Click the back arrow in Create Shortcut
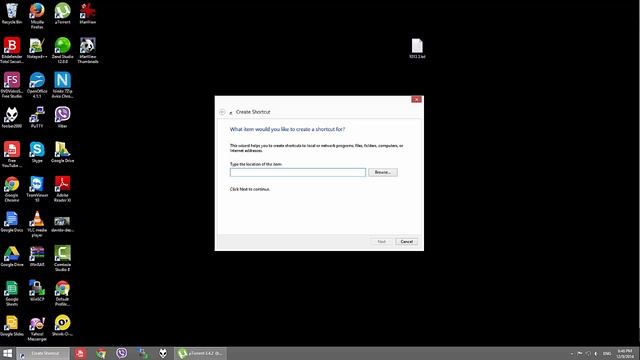Image resolution: width=640 pixels, height=360 pixels. (x=222, y=112)
